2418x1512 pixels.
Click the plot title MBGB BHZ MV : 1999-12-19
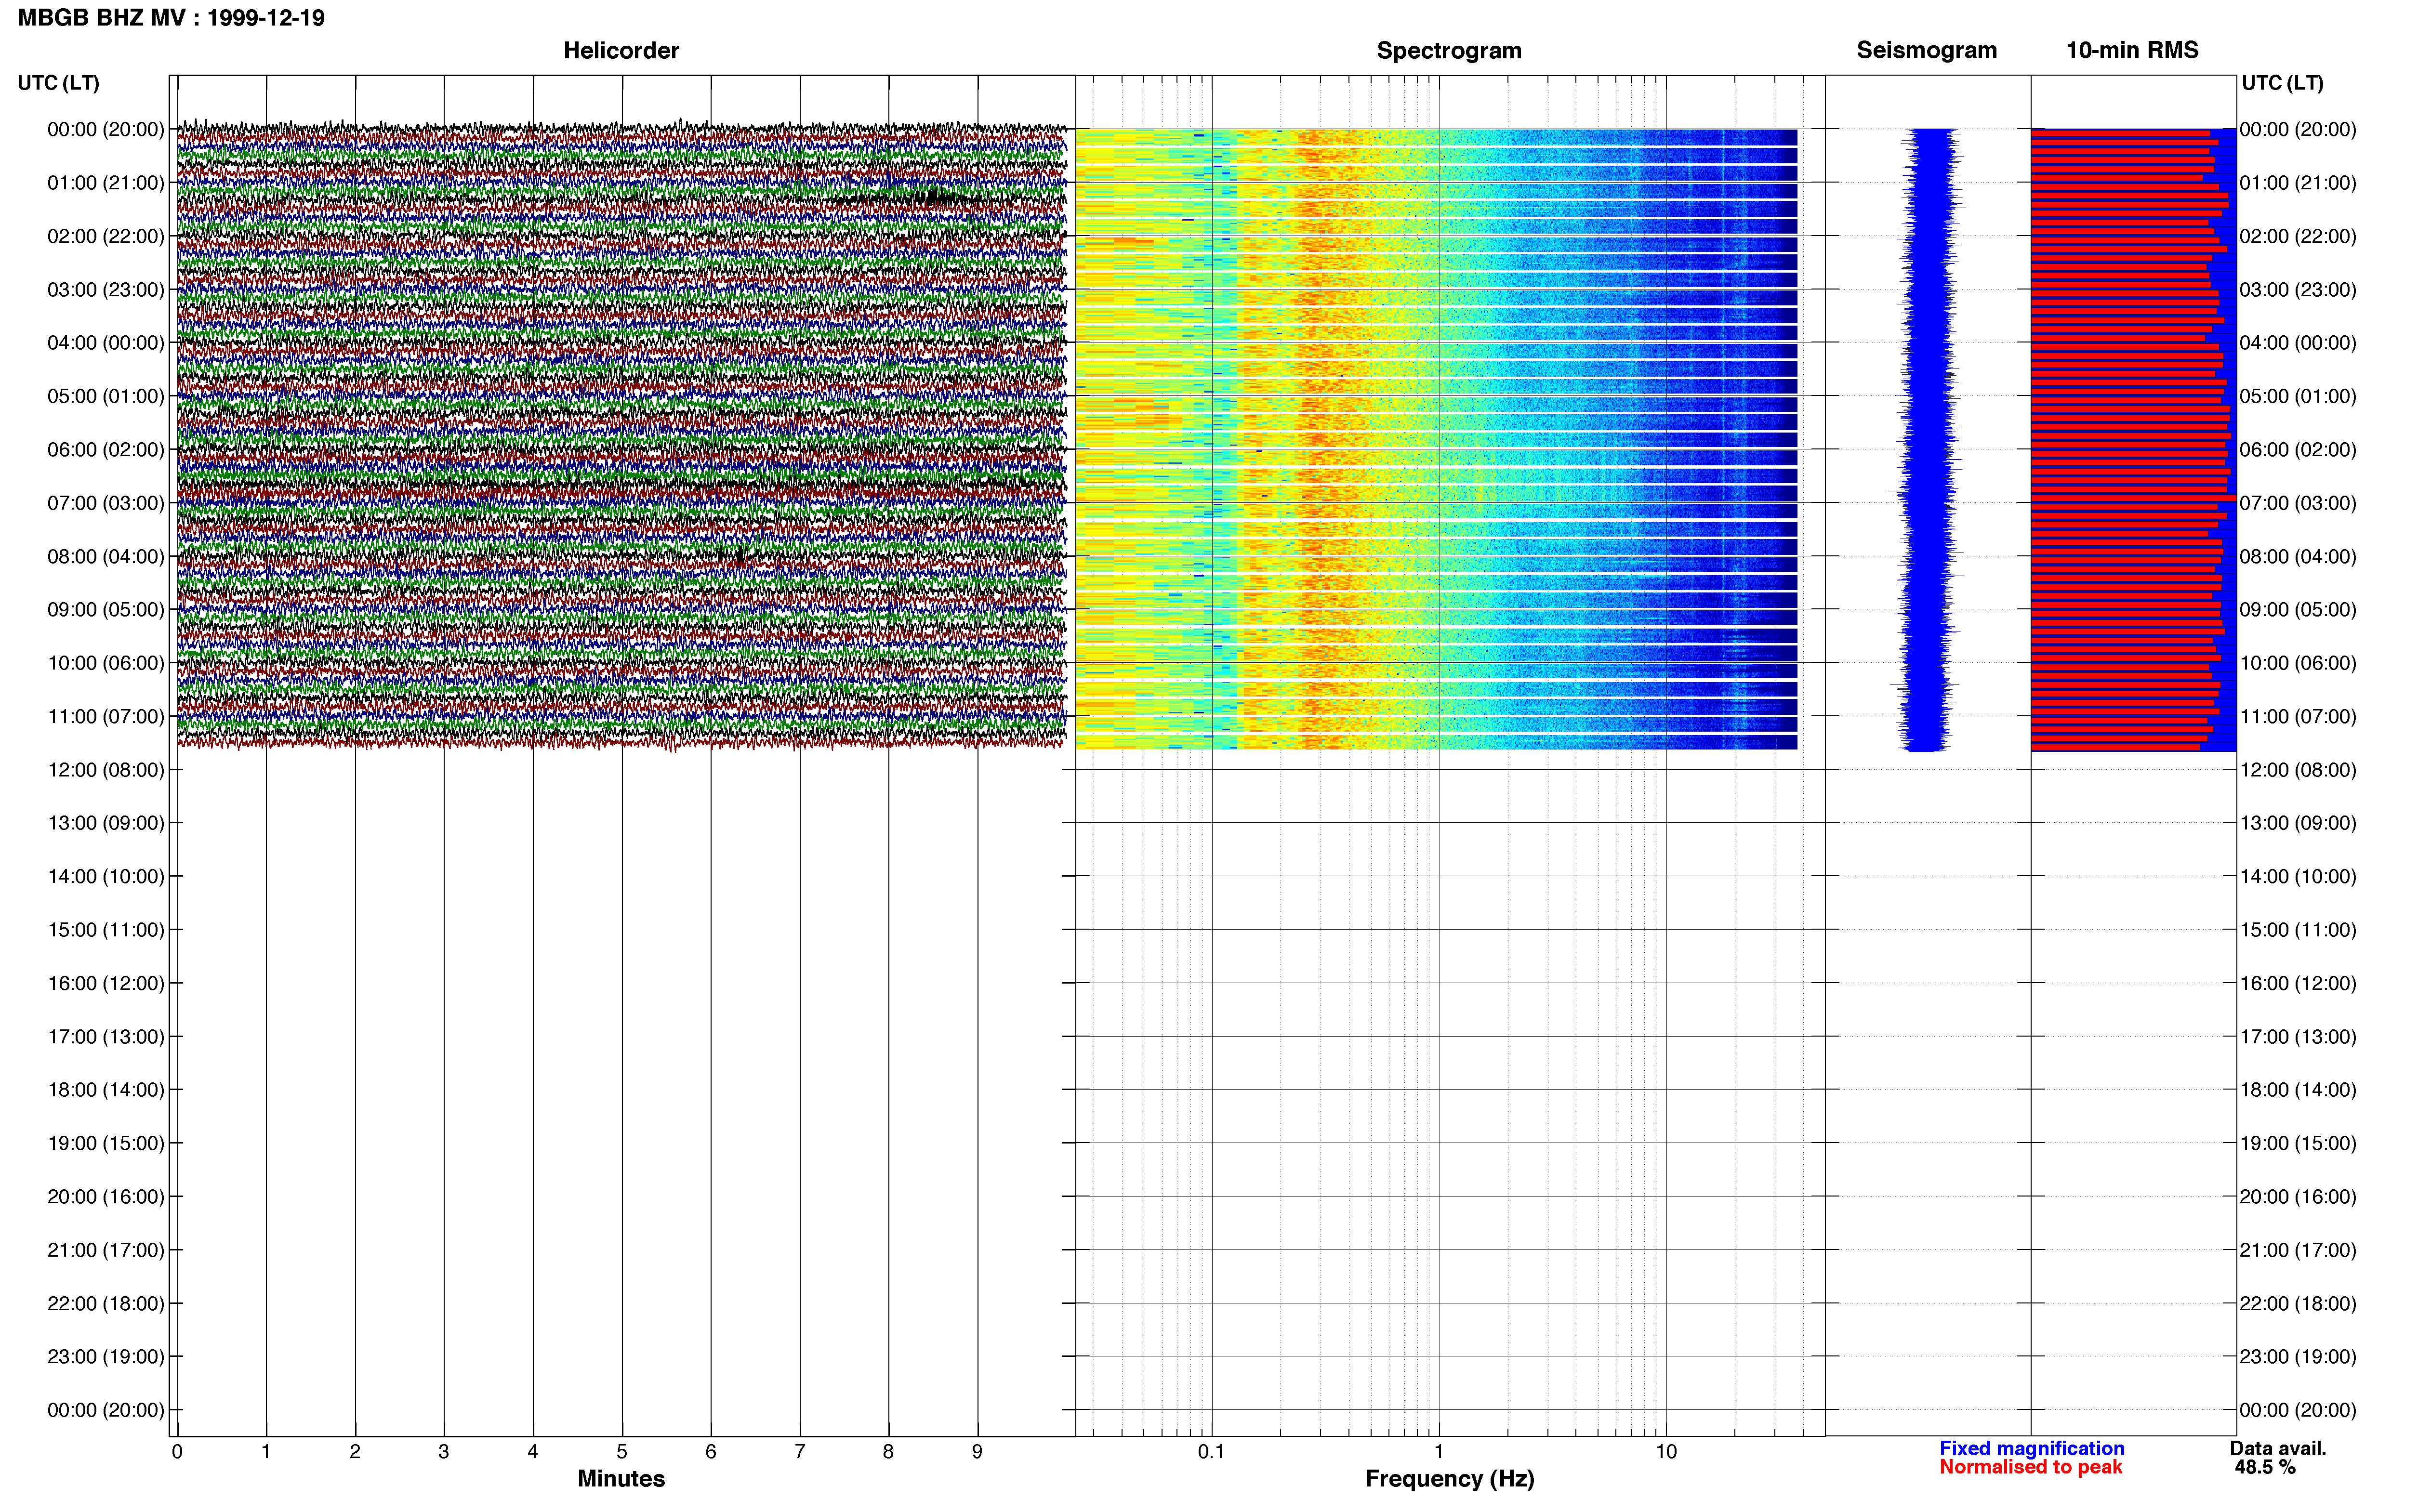click(x=171, y=18)
